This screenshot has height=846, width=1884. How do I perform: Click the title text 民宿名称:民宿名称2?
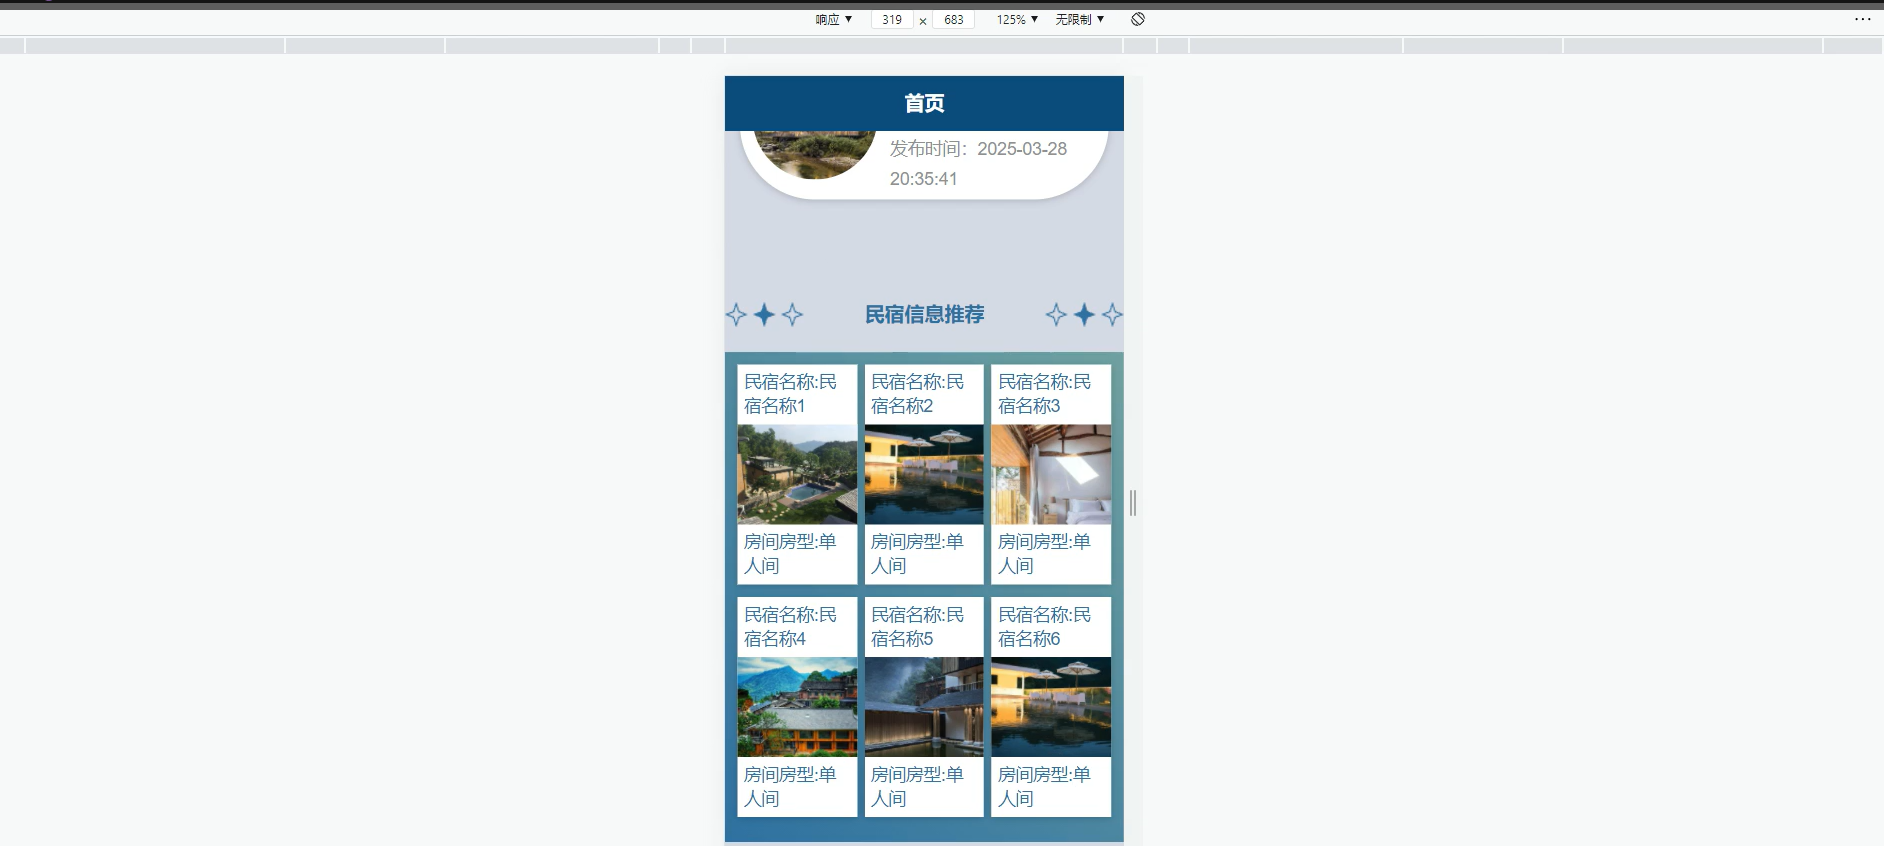918,394
